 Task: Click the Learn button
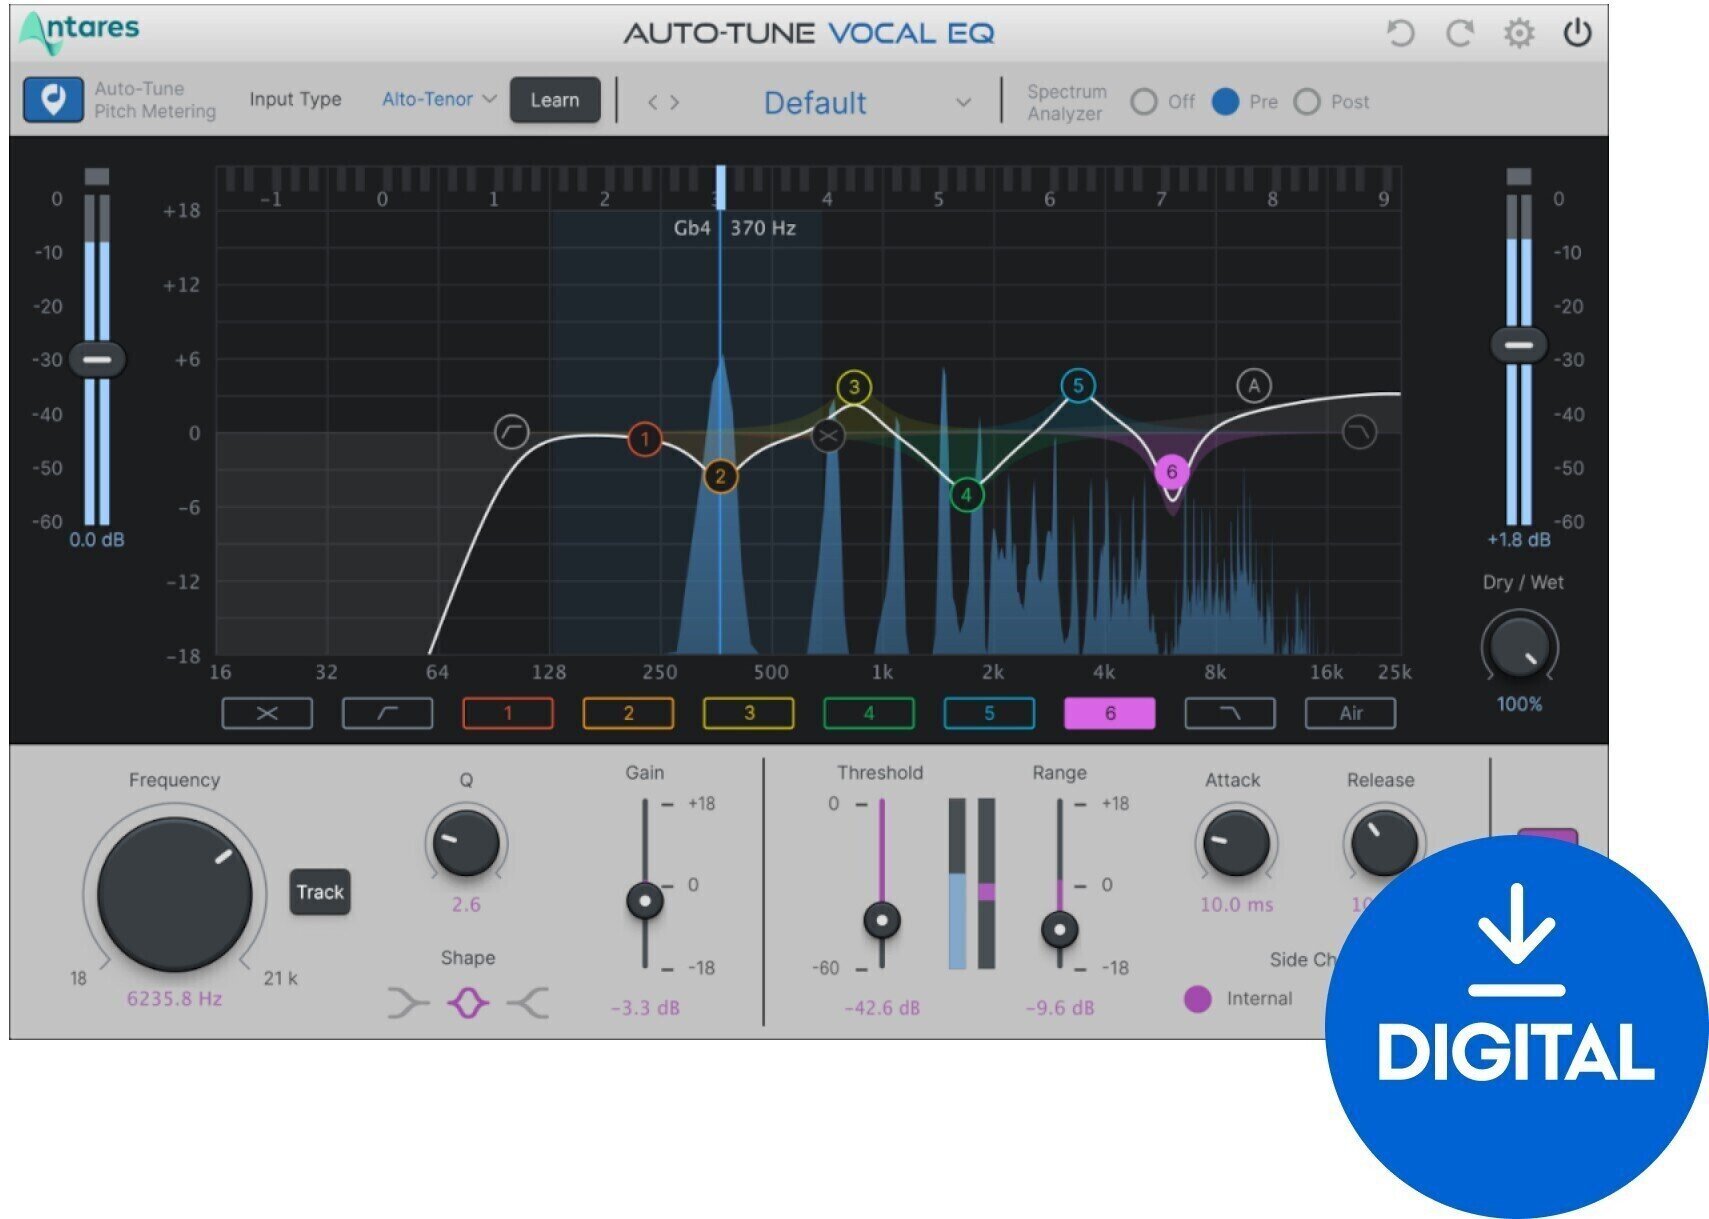555,100
